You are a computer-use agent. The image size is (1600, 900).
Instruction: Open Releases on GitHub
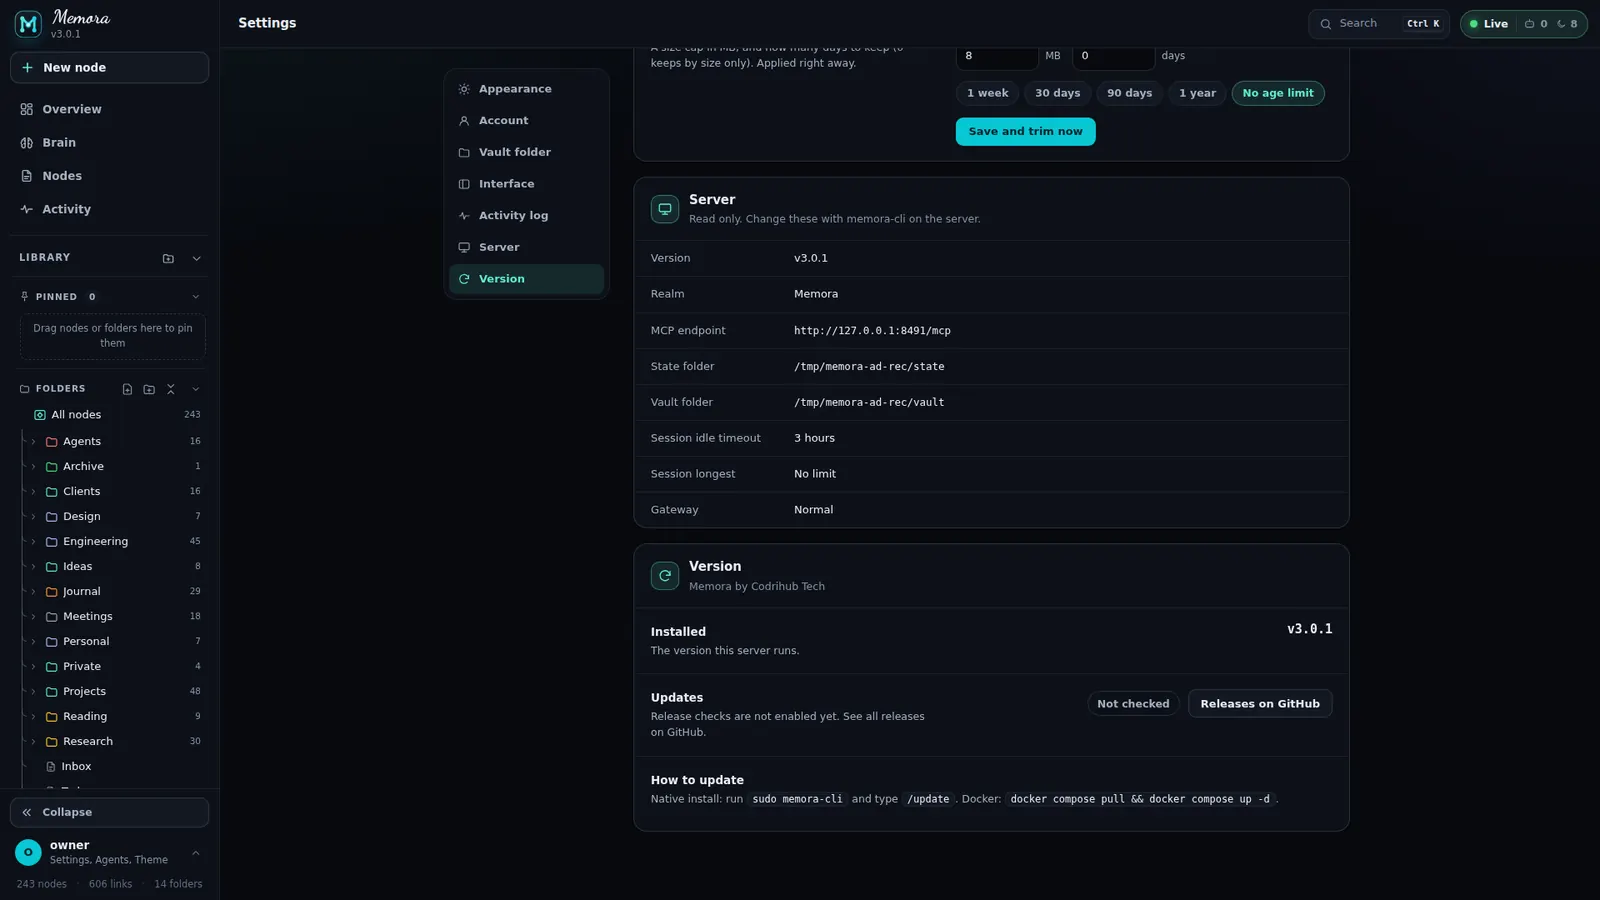pos(1259,704)
